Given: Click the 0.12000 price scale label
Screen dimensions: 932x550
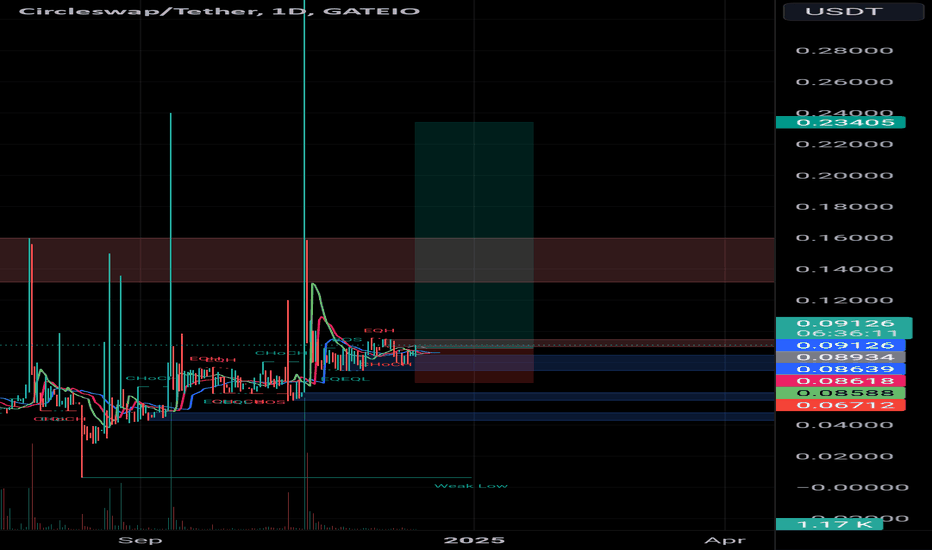Looking at the screenshot, I should (844, 300).
